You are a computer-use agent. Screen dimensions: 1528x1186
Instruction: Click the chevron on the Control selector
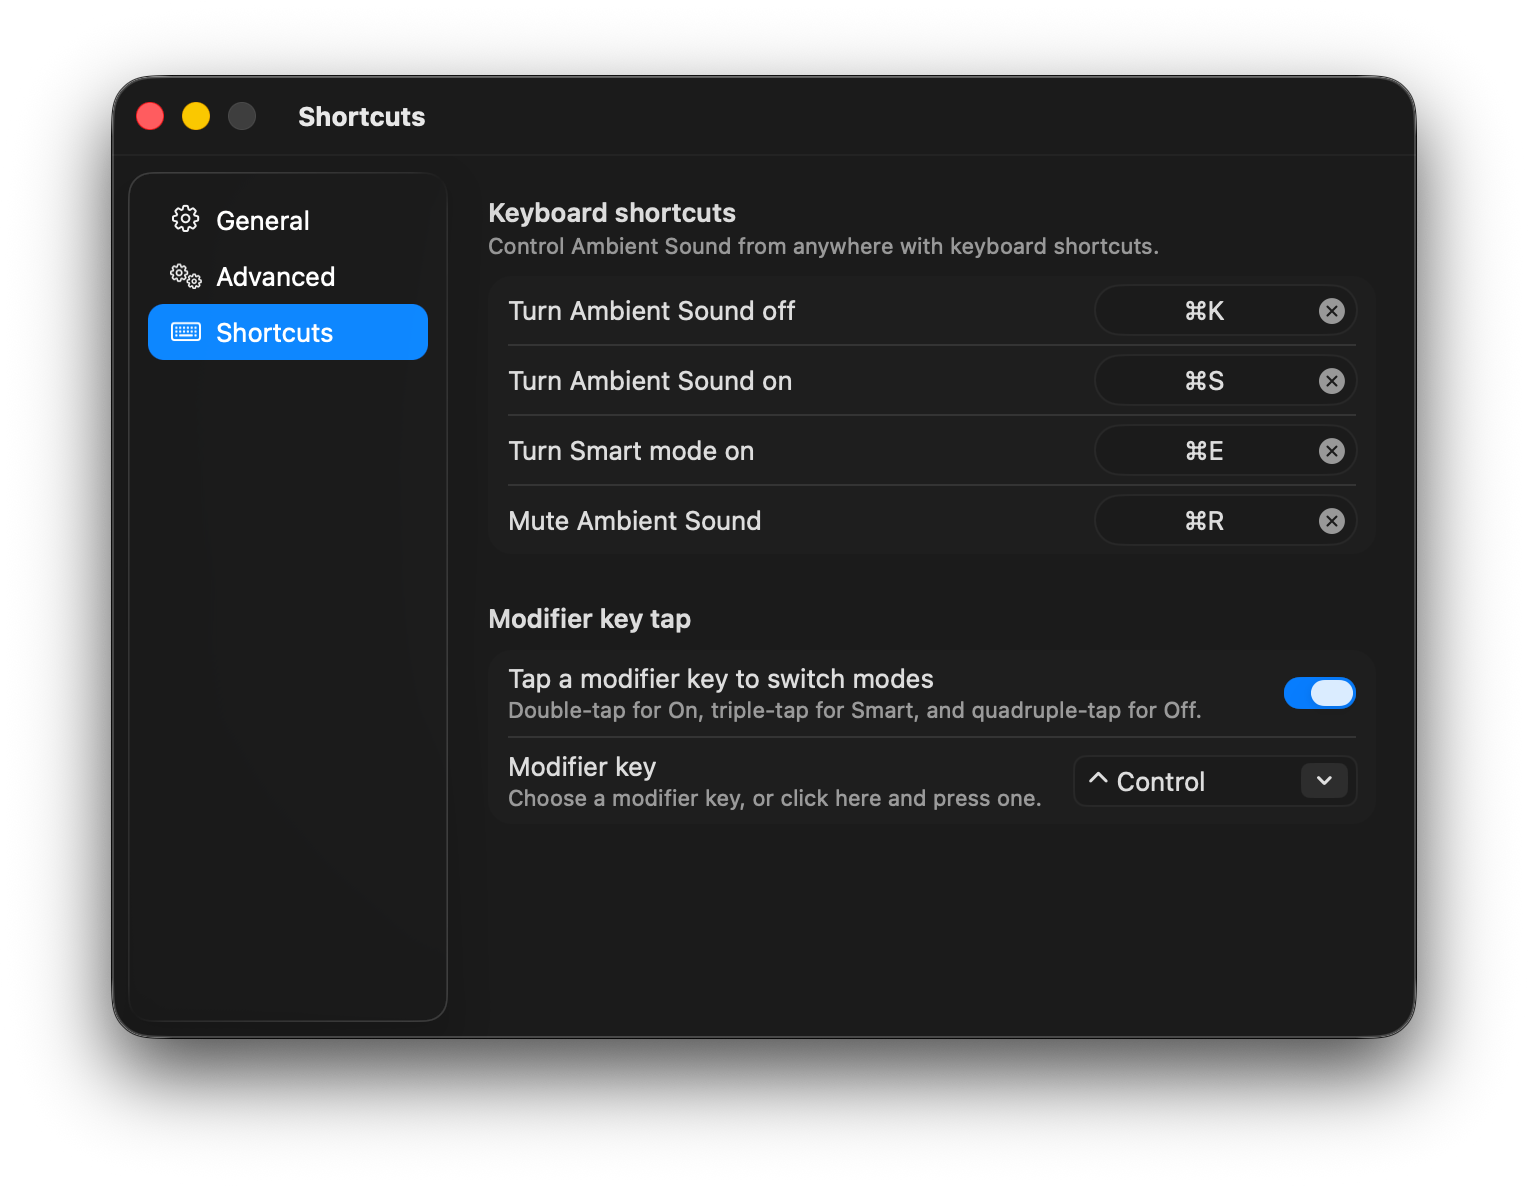click(x=1324, y=781)
